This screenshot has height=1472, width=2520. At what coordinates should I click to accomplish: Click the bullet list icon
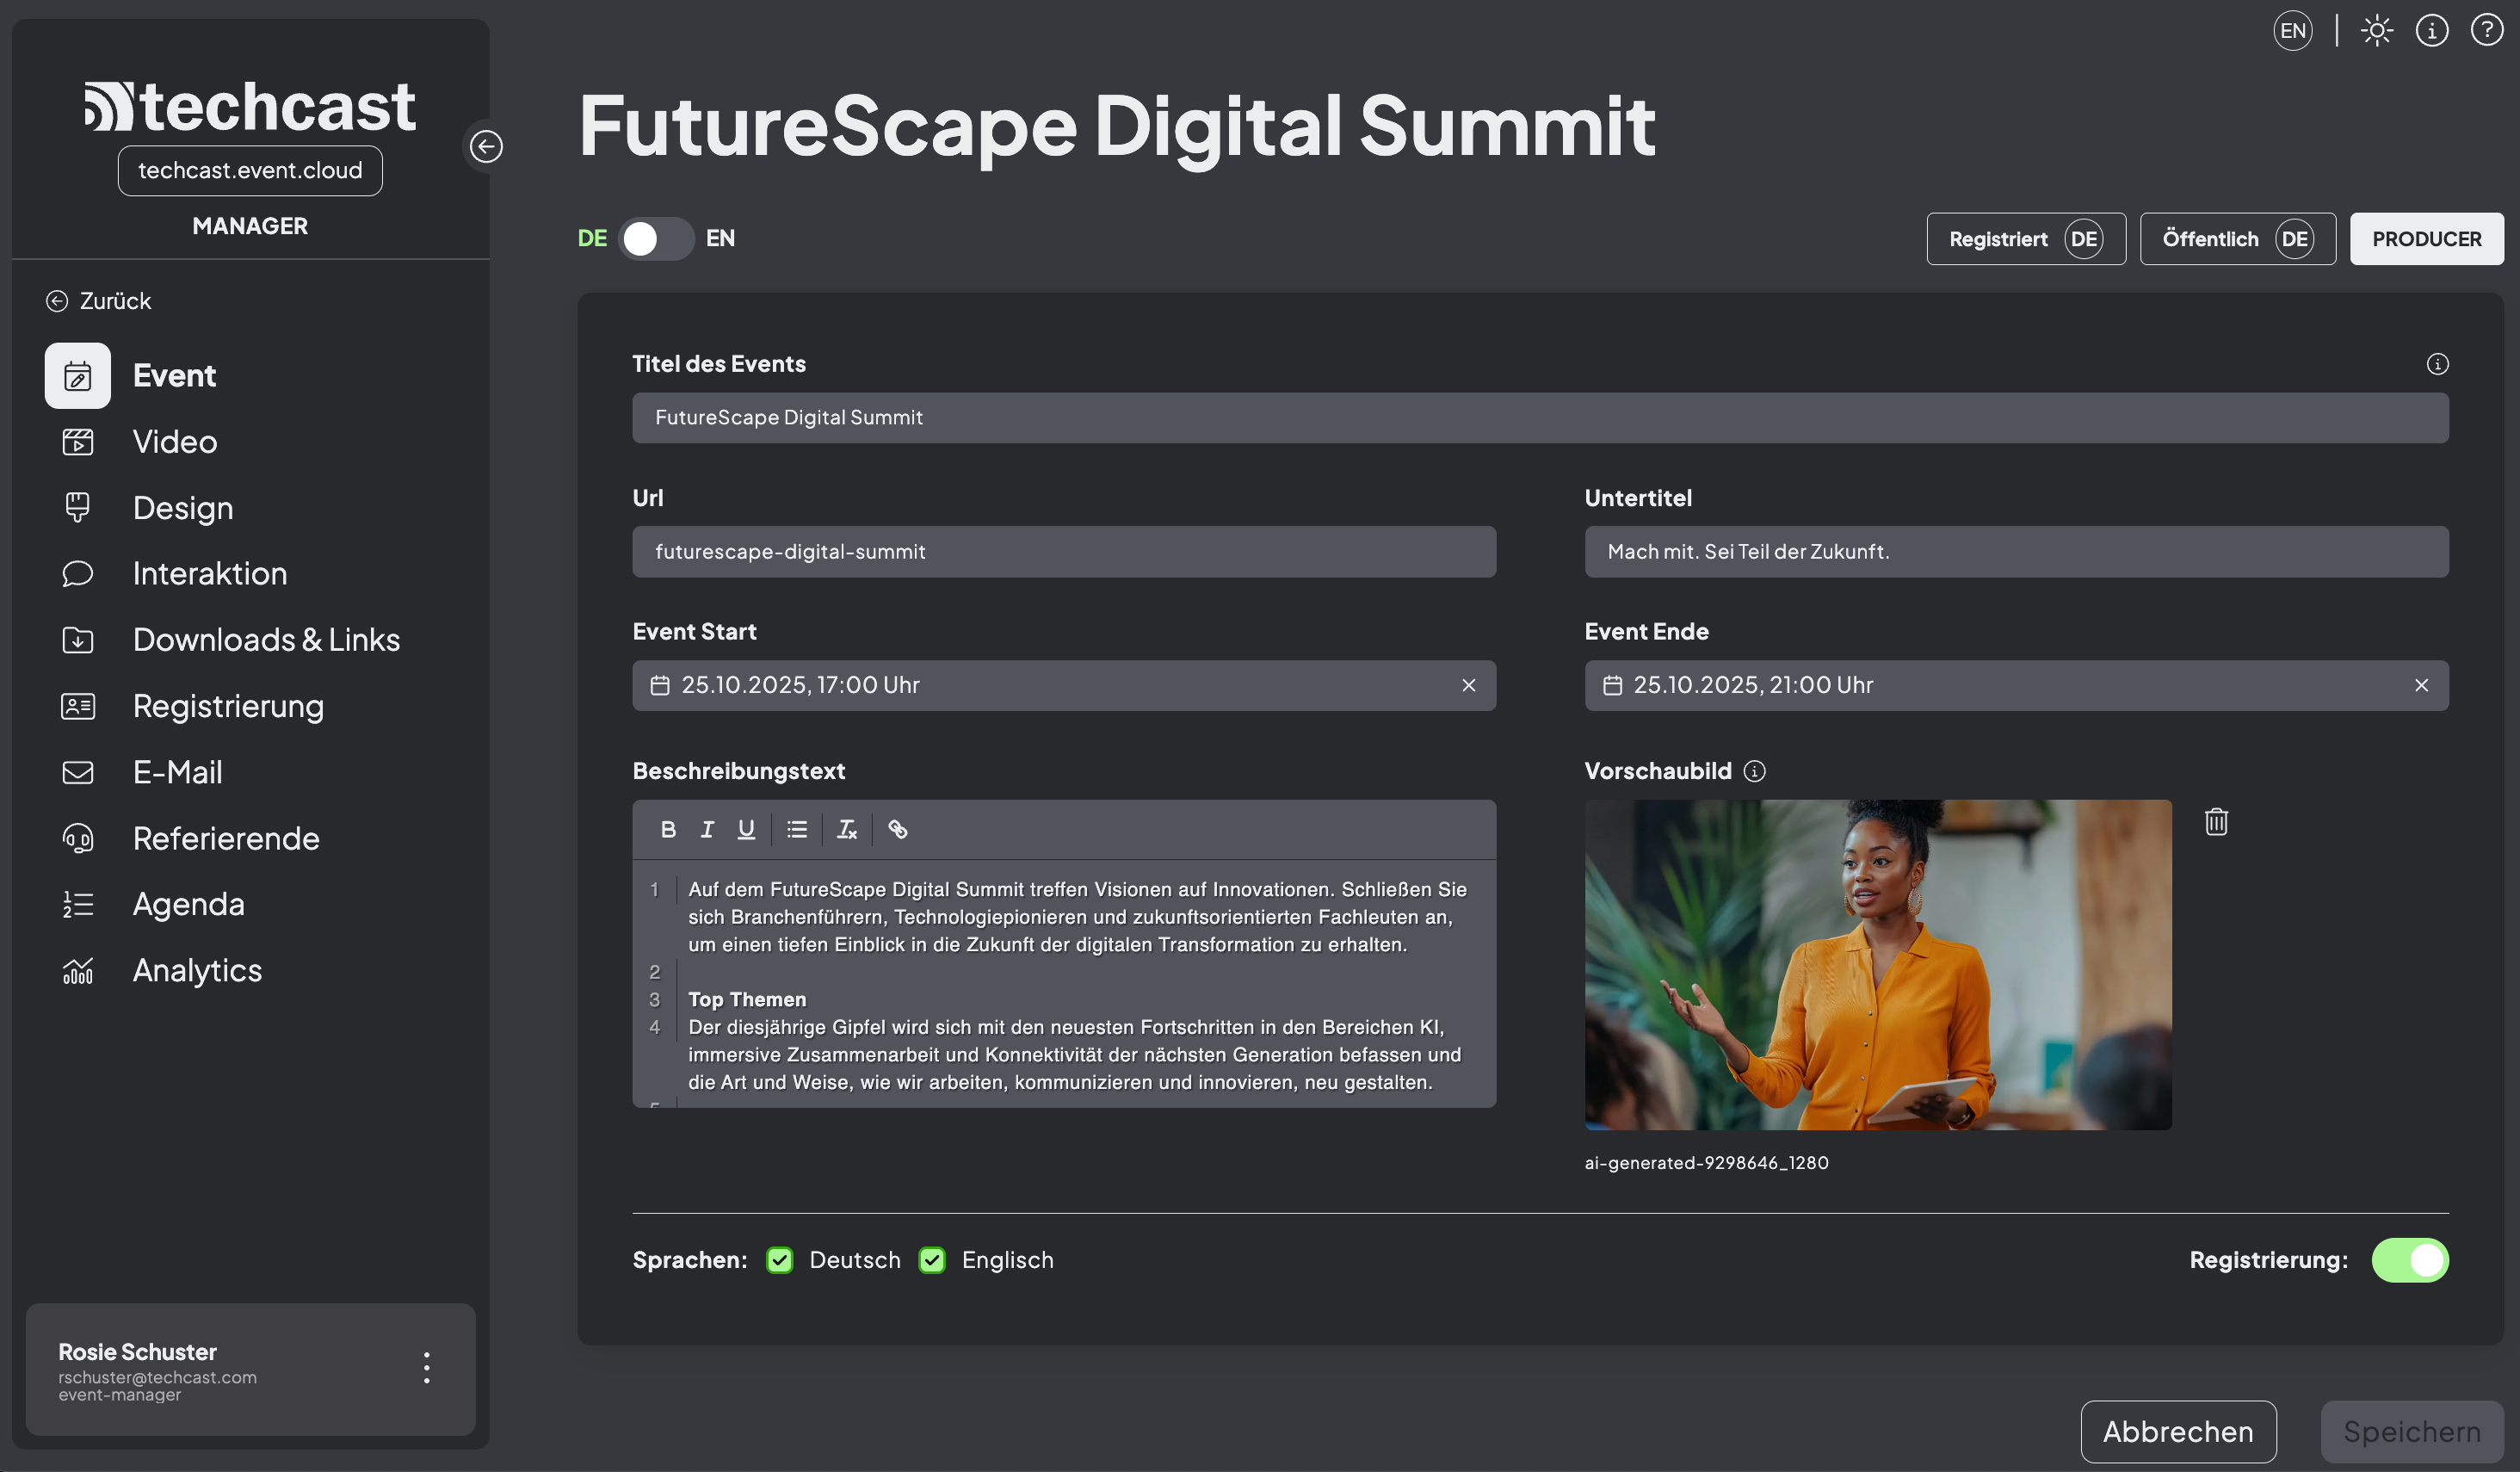pyautogui.click(x=796, y=829)
